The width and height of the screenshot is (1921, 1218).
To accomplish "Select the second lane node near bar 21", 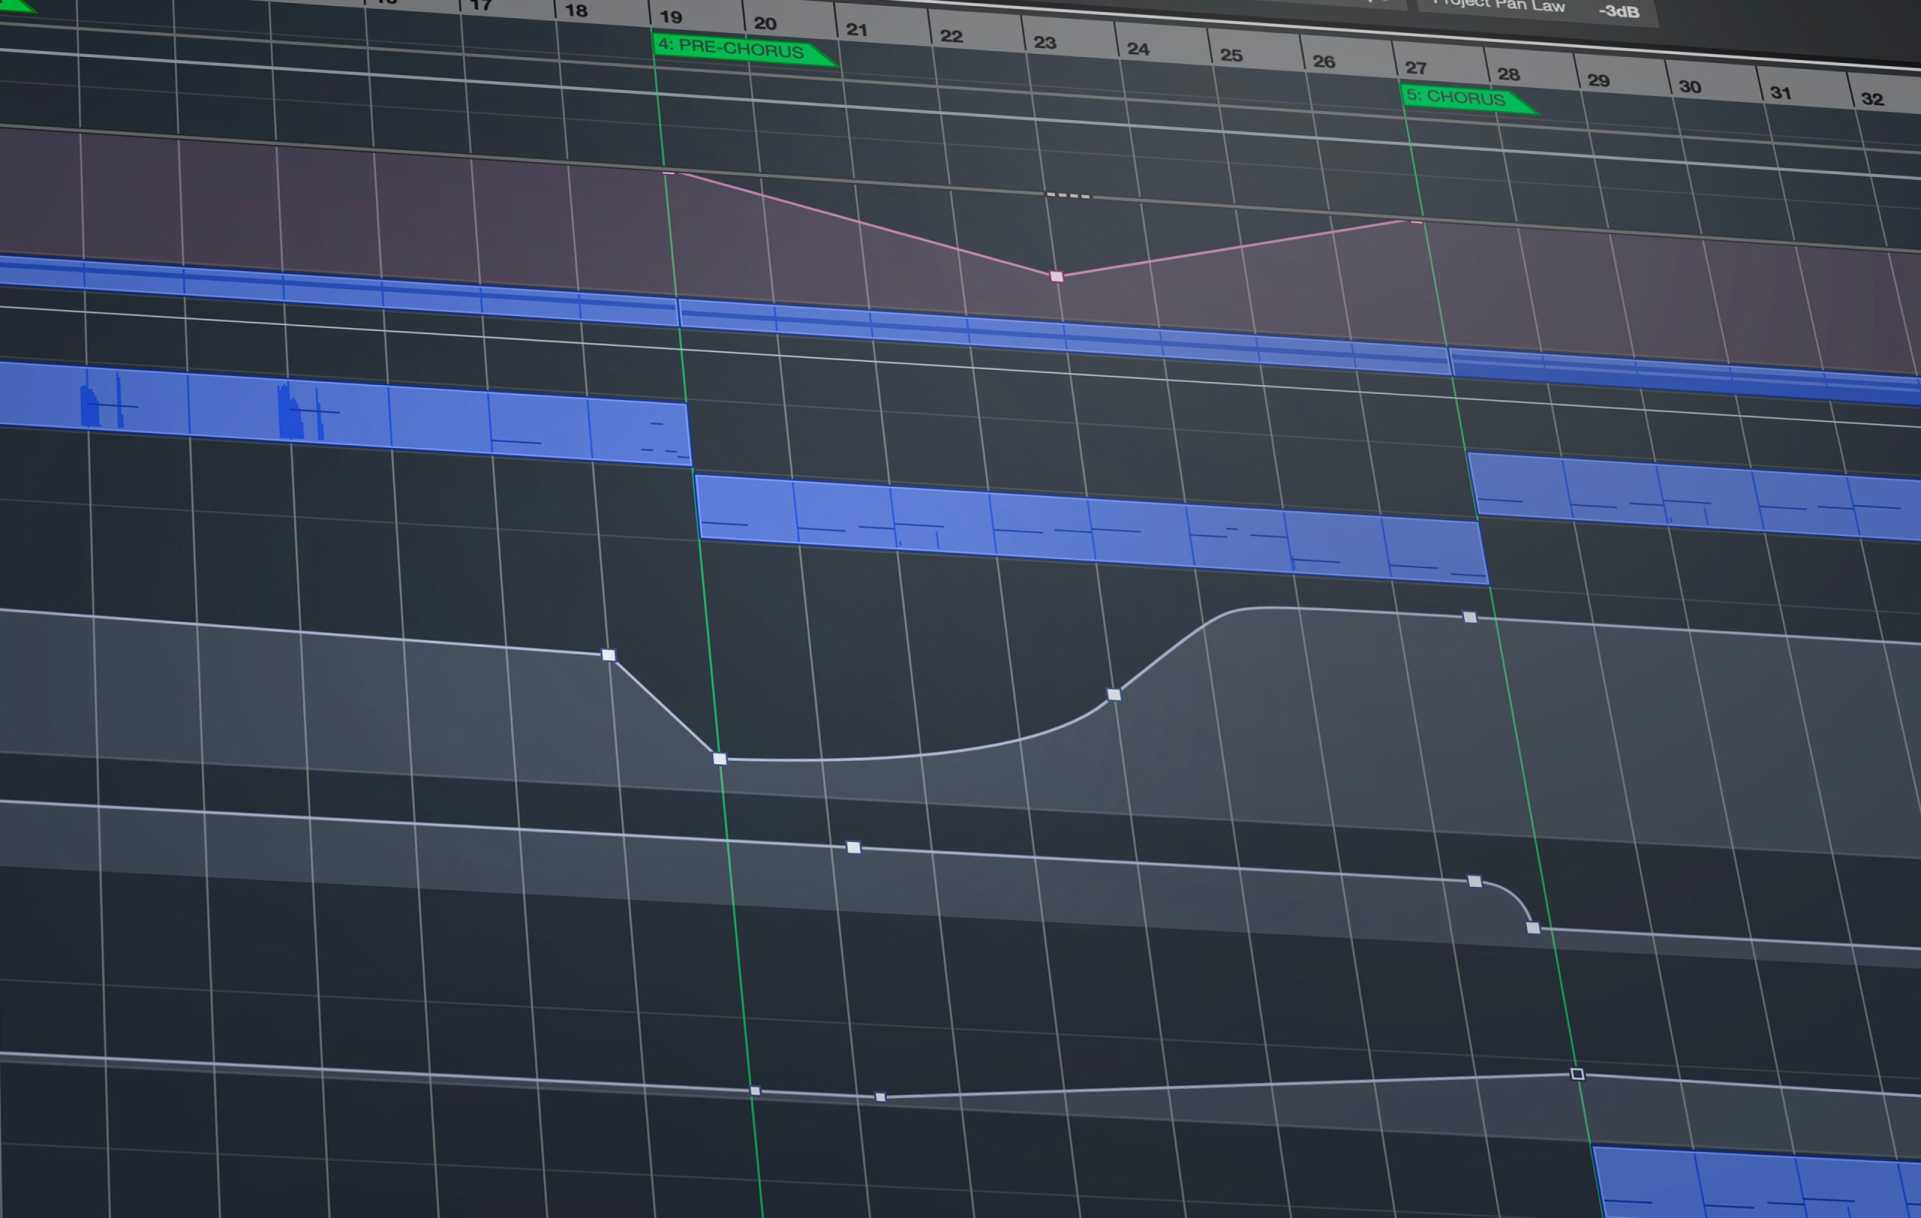I will [x=853, y=847].
